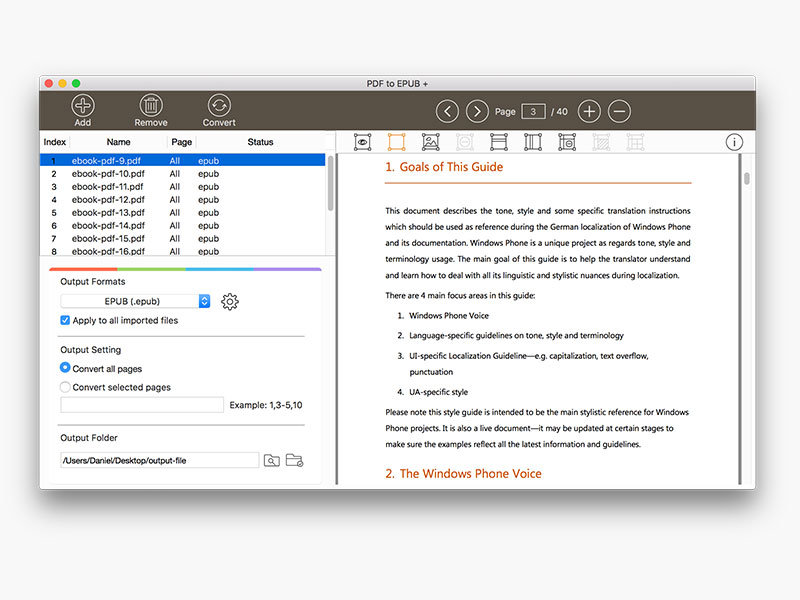The image size is (800, 600).
Task: Select Convert all pages option
Action: [x=66, y=368]
